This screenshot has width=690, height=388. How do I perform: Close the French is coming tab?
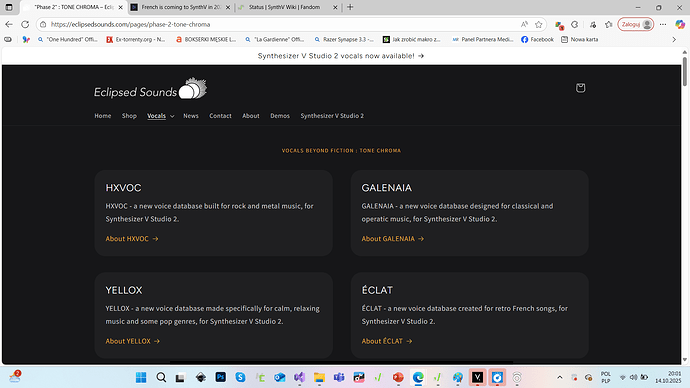coord(228,7)
